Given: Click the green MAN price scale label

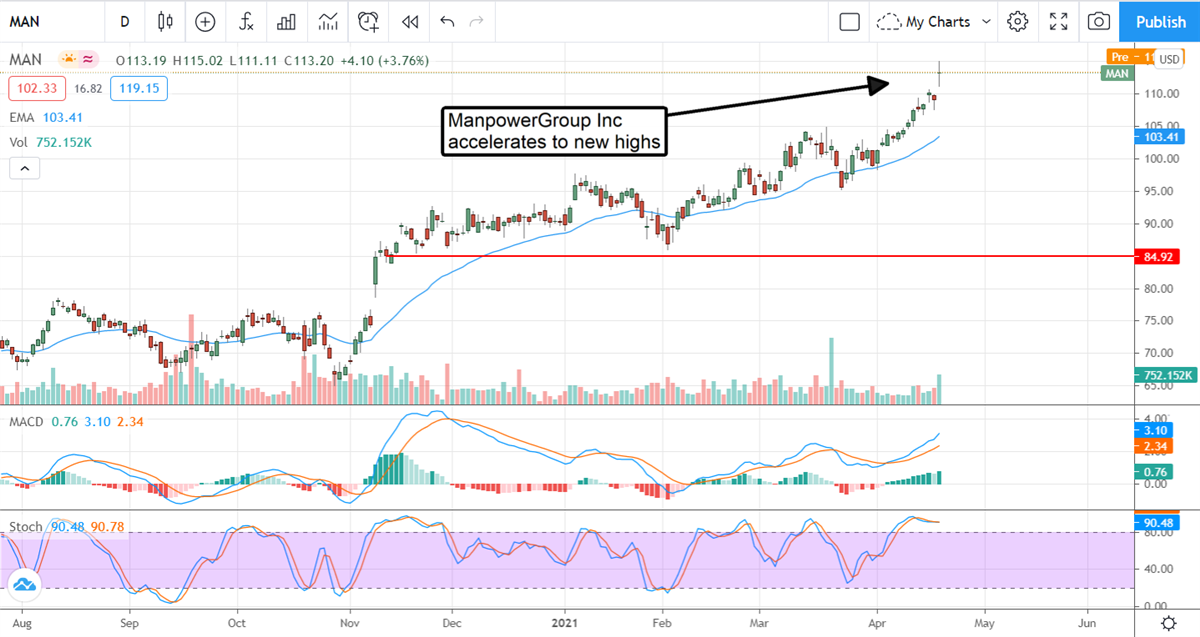Looking at the screenshot, I should pos(1116,73).
